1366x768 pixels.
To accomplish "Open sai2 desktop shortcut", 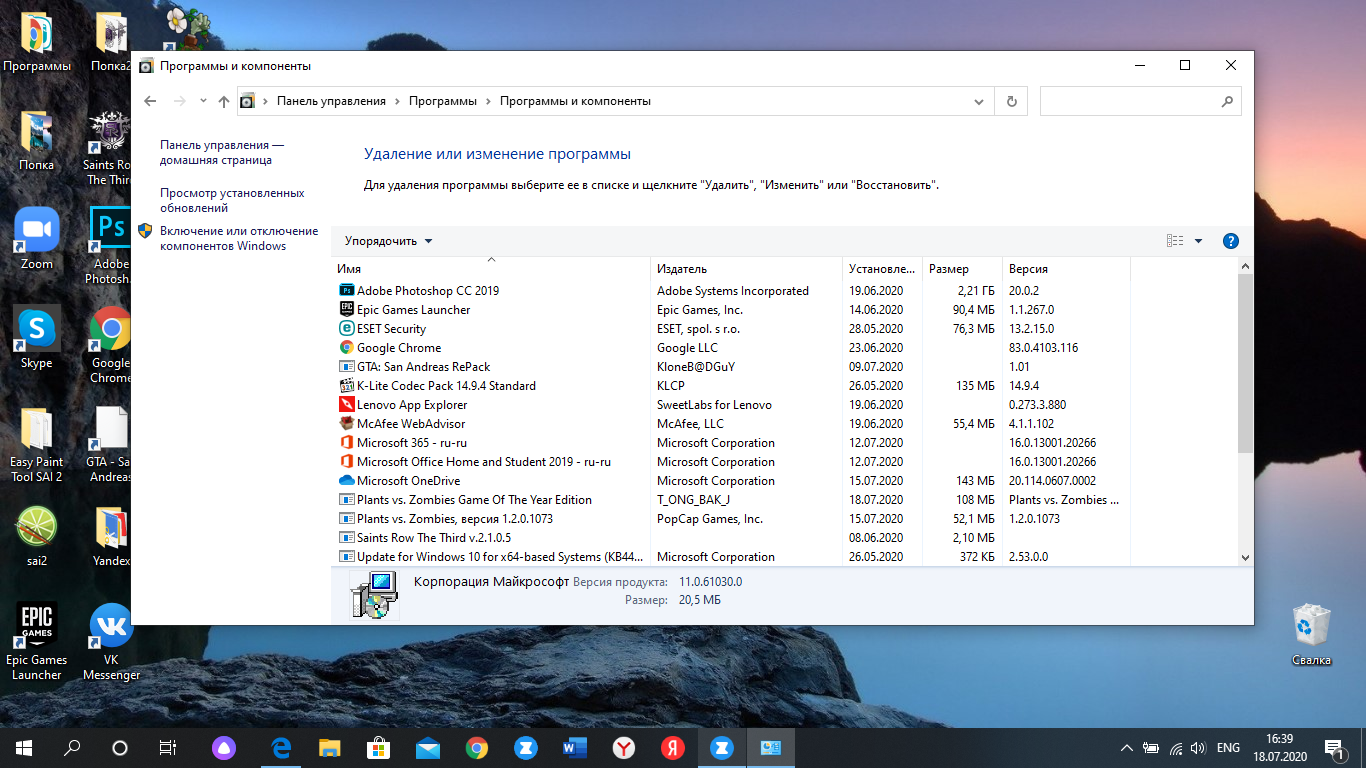I will pos(37,536).
